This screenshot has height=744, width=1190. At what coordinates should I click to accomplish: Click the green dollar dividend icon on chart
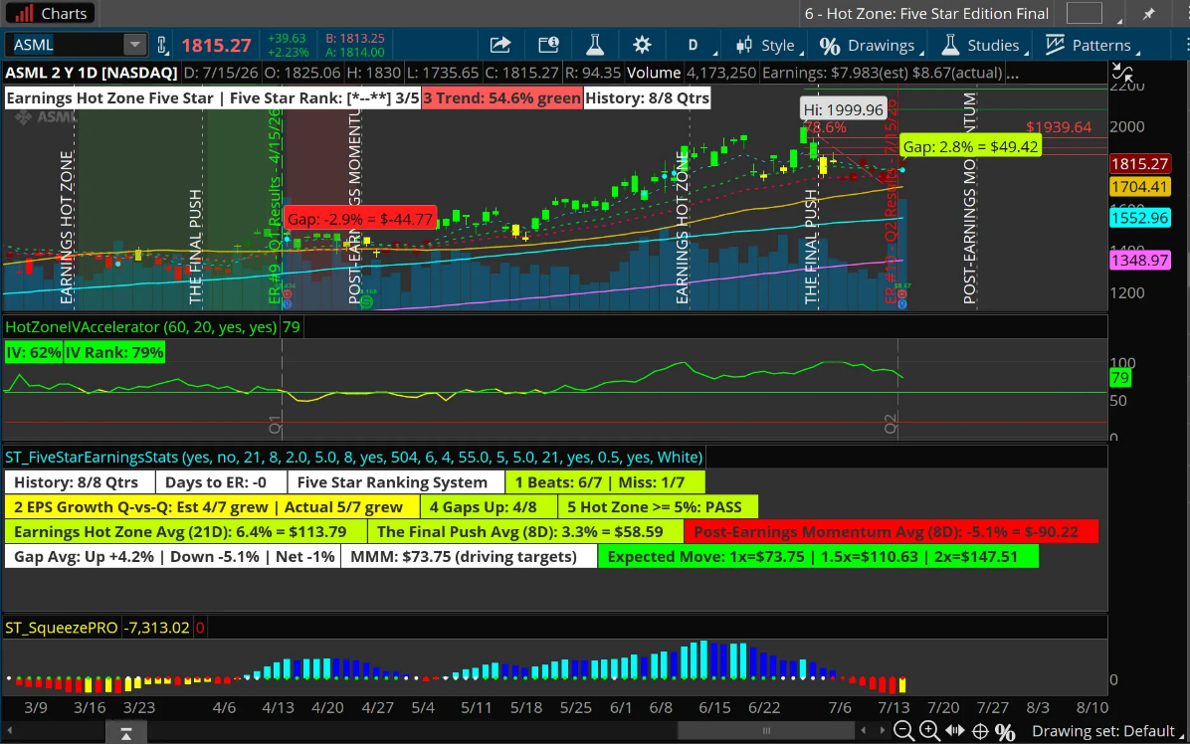coord(366,301)
